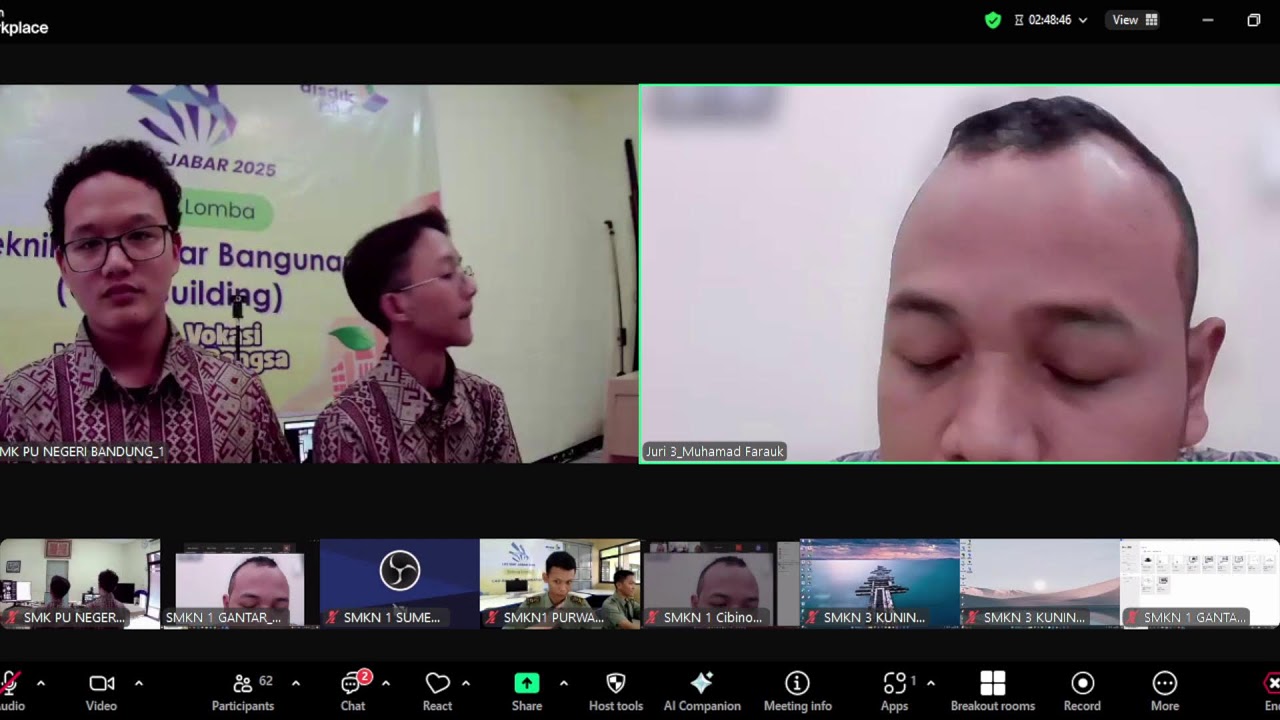Show Meeting info details

click(798, 691)
